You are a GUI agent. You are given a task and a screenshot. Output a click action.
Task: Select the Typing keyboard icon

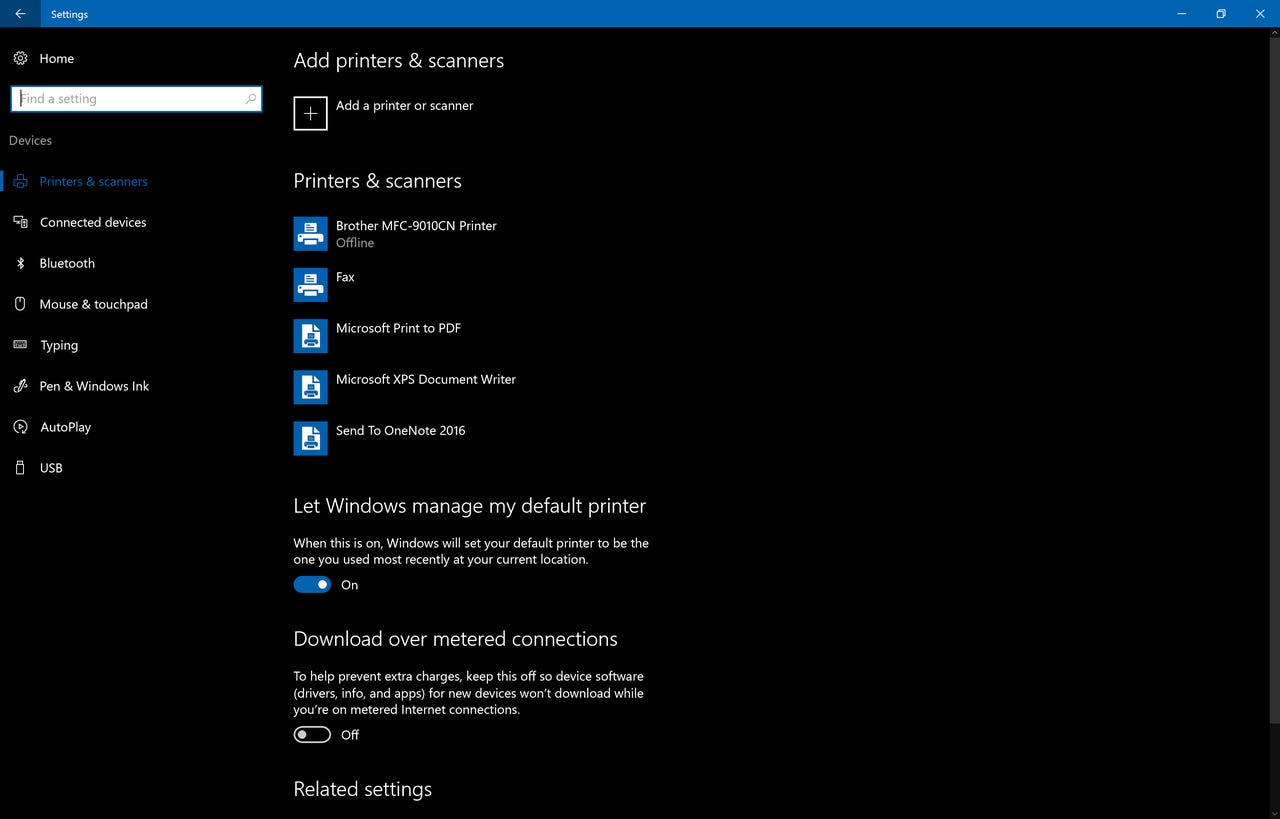(20, 345)
